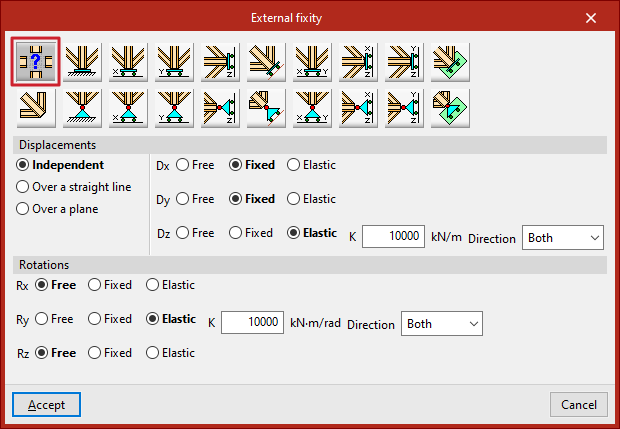Image resolution: width=620 pixels, height=429 pixels.
Task: Pick pinned support with Z roller icon
Action: coord(220,108)
